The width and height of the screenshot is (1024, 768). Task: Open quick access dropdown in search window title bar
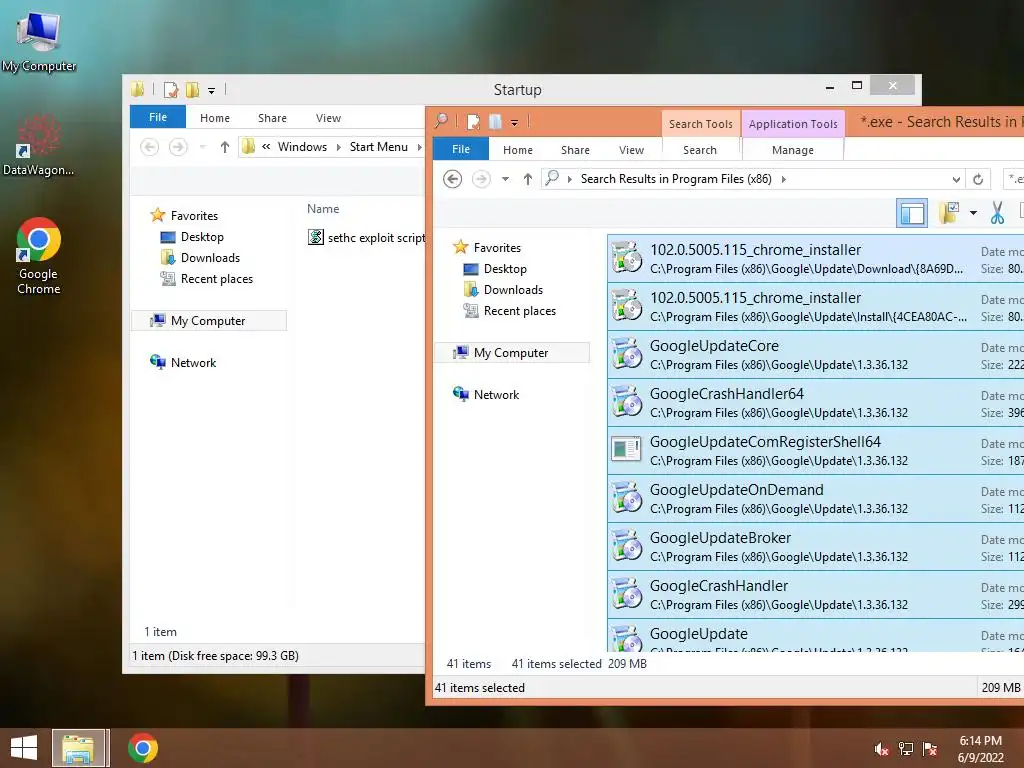coord(515,123)
